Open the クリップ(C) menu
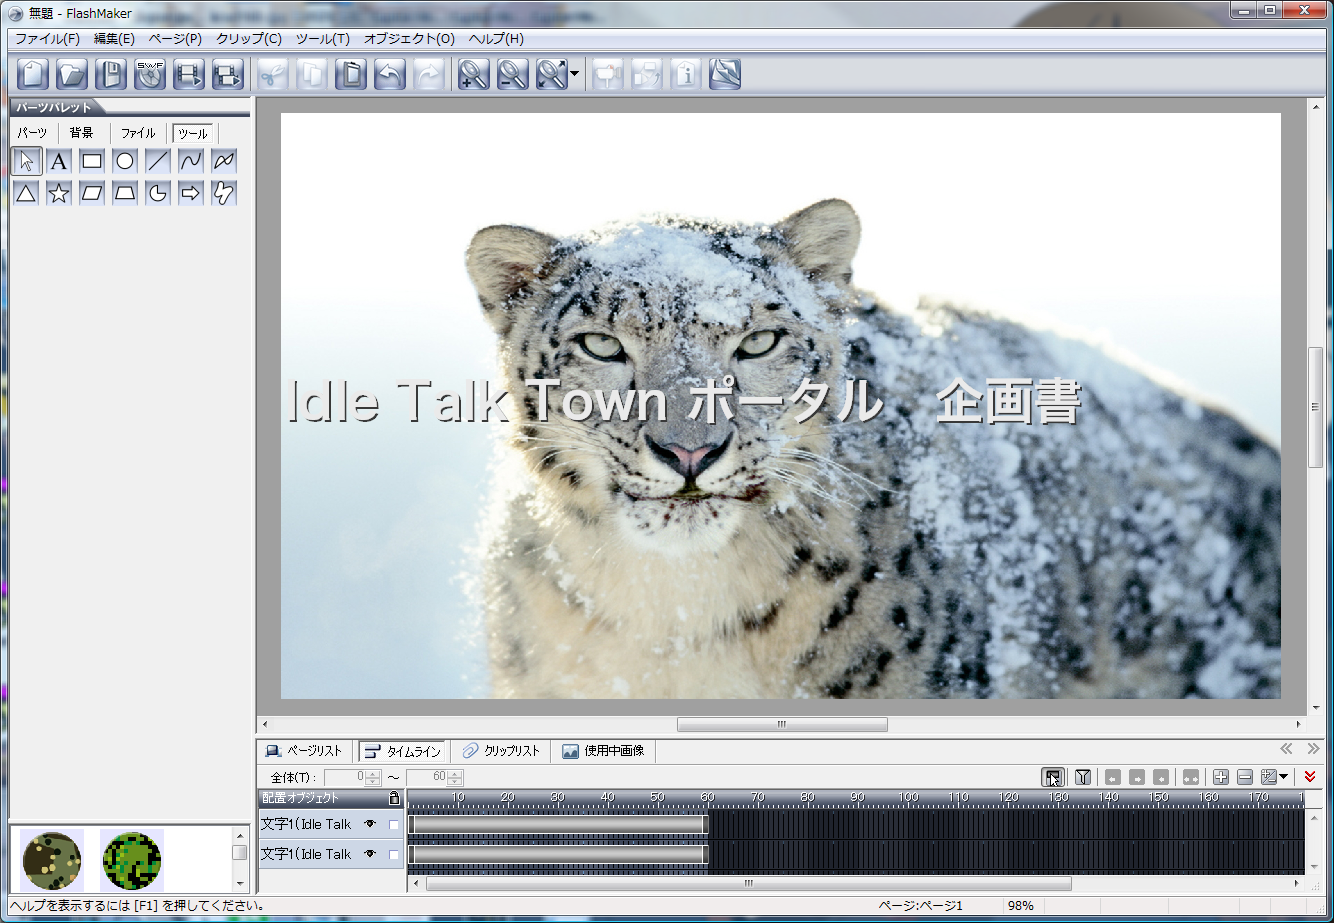The image size is (1334, 923). (x=249, y=39)
